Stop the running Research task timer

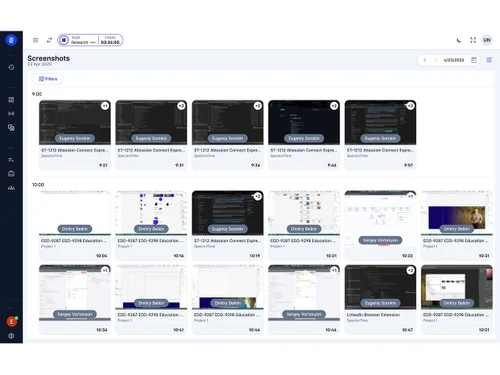click(64, 40)
